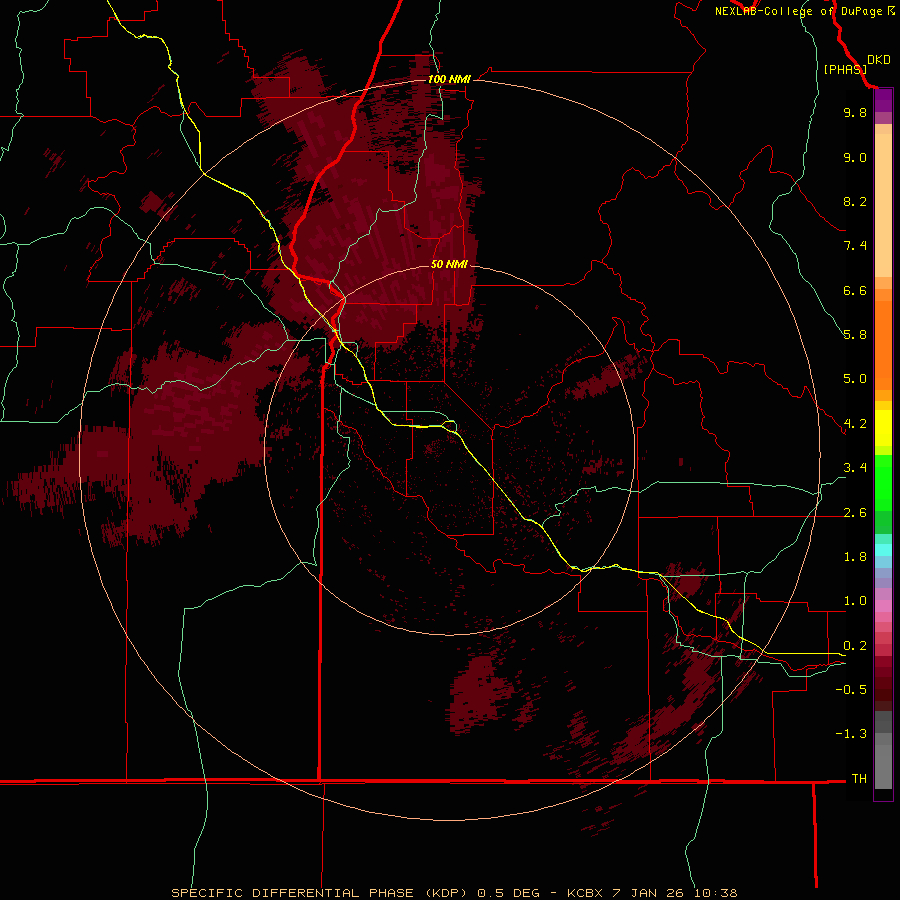This screenshot has height=900, width=900.
Task: Click the -0.5 scale label
Action: pyautogui.click(x=851, y=690)
